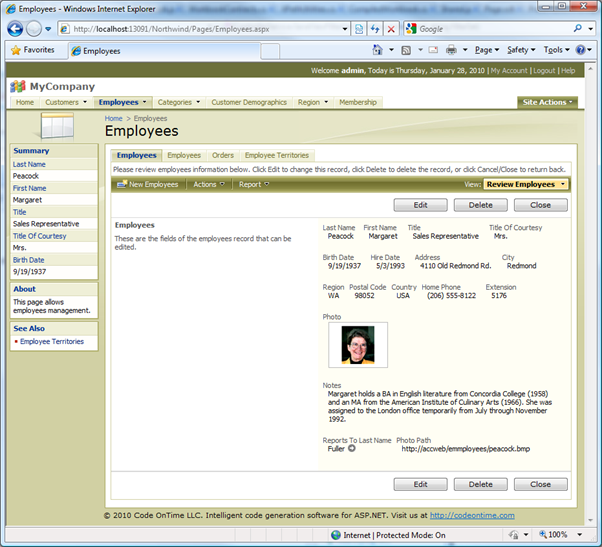Click the blue Help question icon

(x=580, y=50)
